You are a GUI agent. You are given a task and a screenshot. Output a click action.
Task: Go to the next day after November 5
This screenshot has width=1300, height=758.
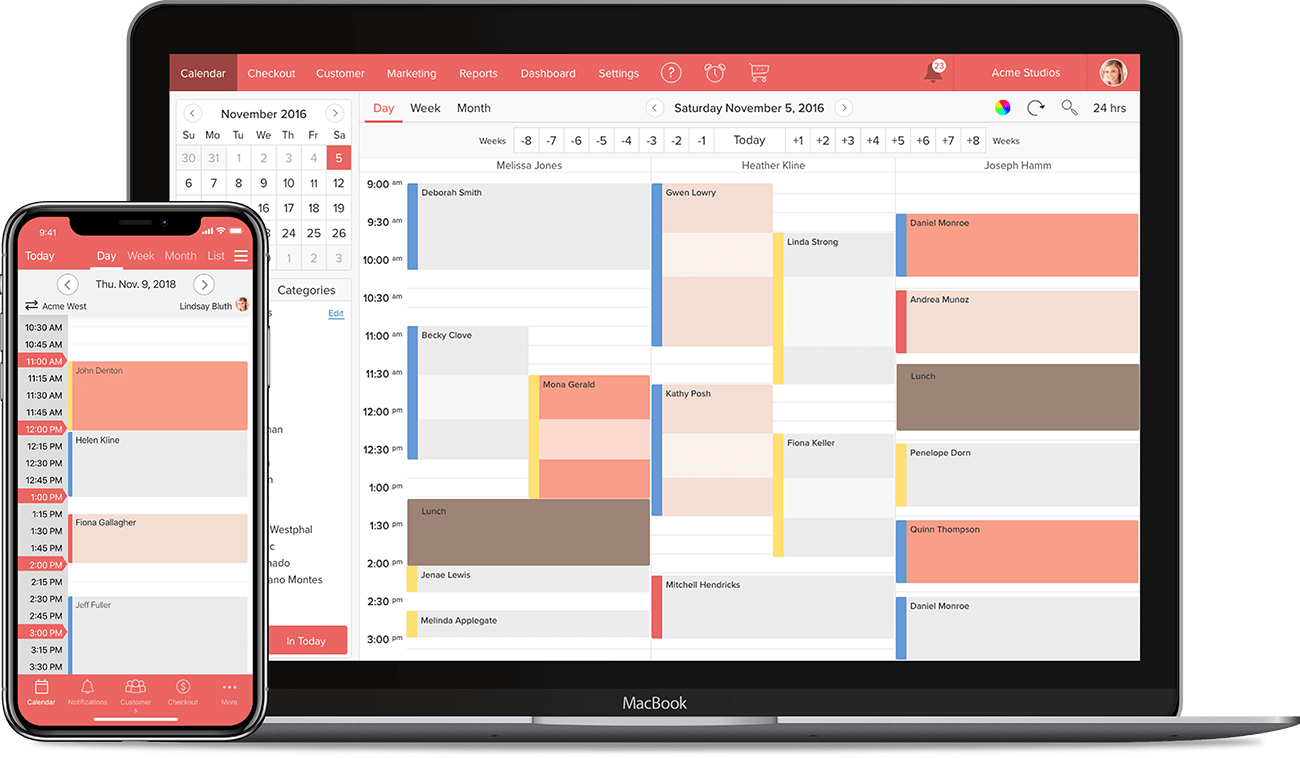[844, 108]
